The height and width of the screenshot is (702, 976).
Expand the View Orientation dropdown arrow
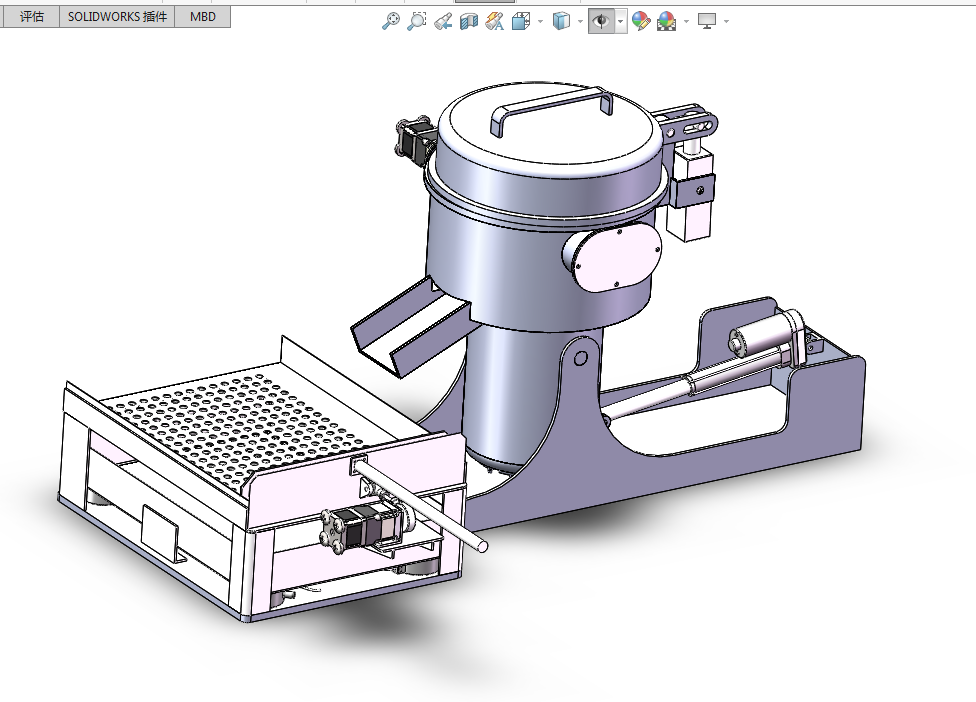(x=540, y=21)
